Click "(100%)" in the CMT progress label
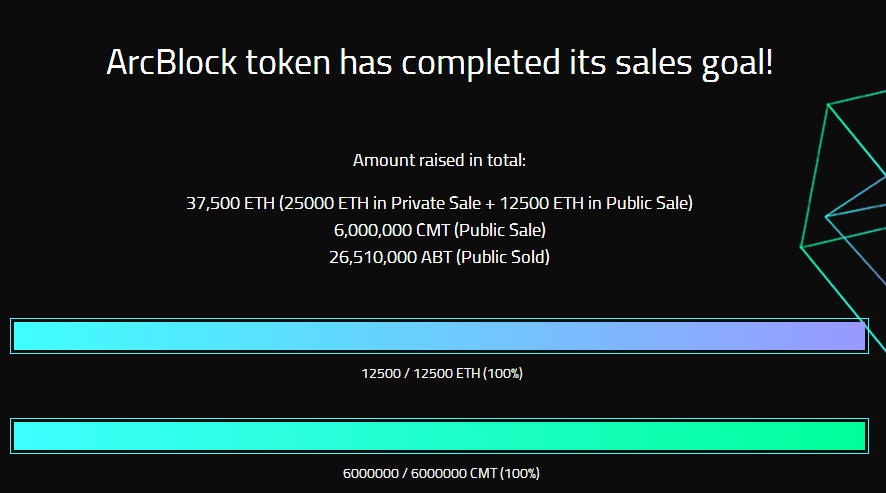The height and width of the screenshot is (493, 886). (x=520, y=473)
